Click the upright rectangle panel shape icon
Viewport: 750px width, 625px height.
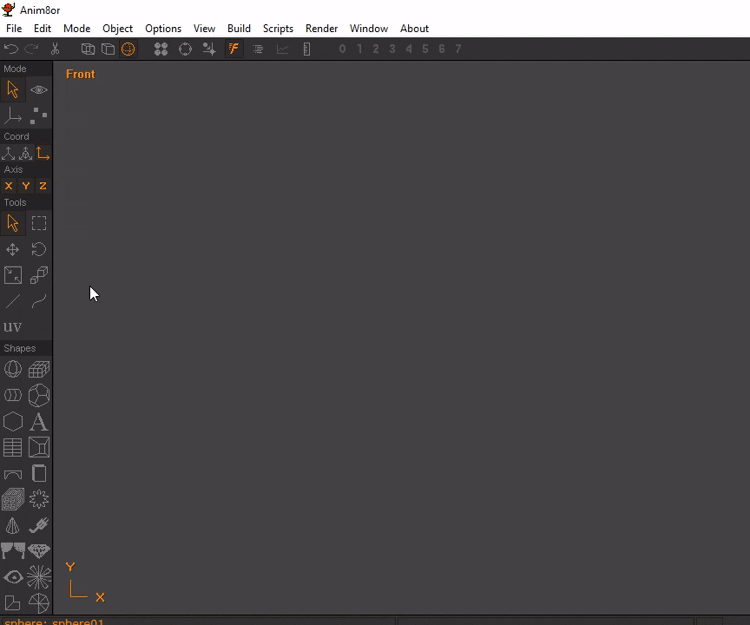pyautogui.click(x=39, y=474)
